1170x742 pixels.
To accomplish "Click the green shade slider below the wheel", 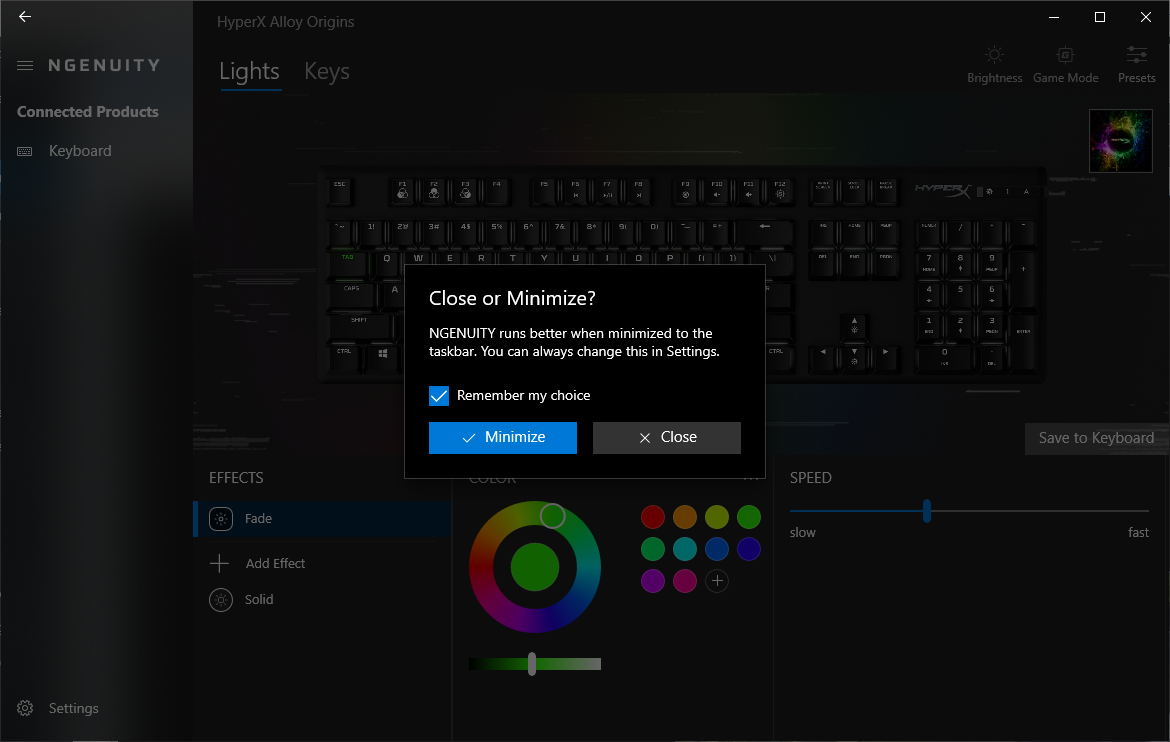I will click(x=535, y=664).
